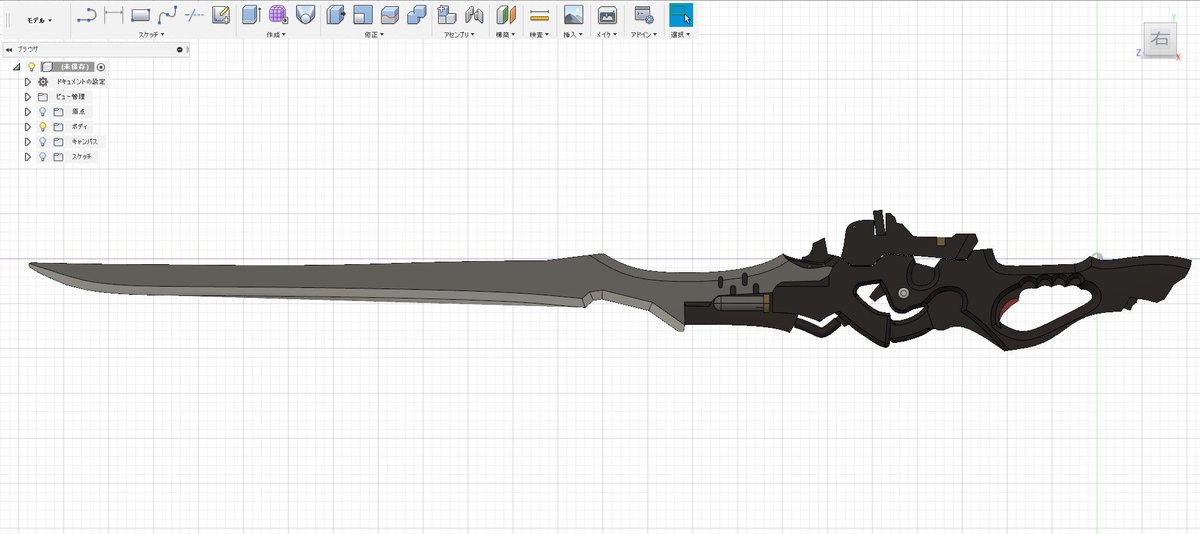Select the arc line sketch tool
This screenshot has width=1200, height=534.
(87, 14)
